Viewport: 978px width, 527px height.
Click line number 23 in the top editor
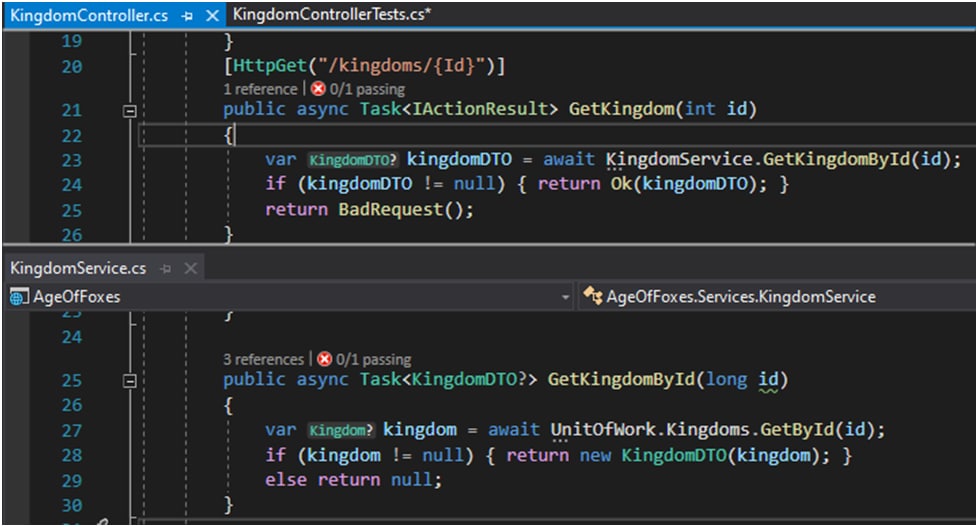coord(72,161)
